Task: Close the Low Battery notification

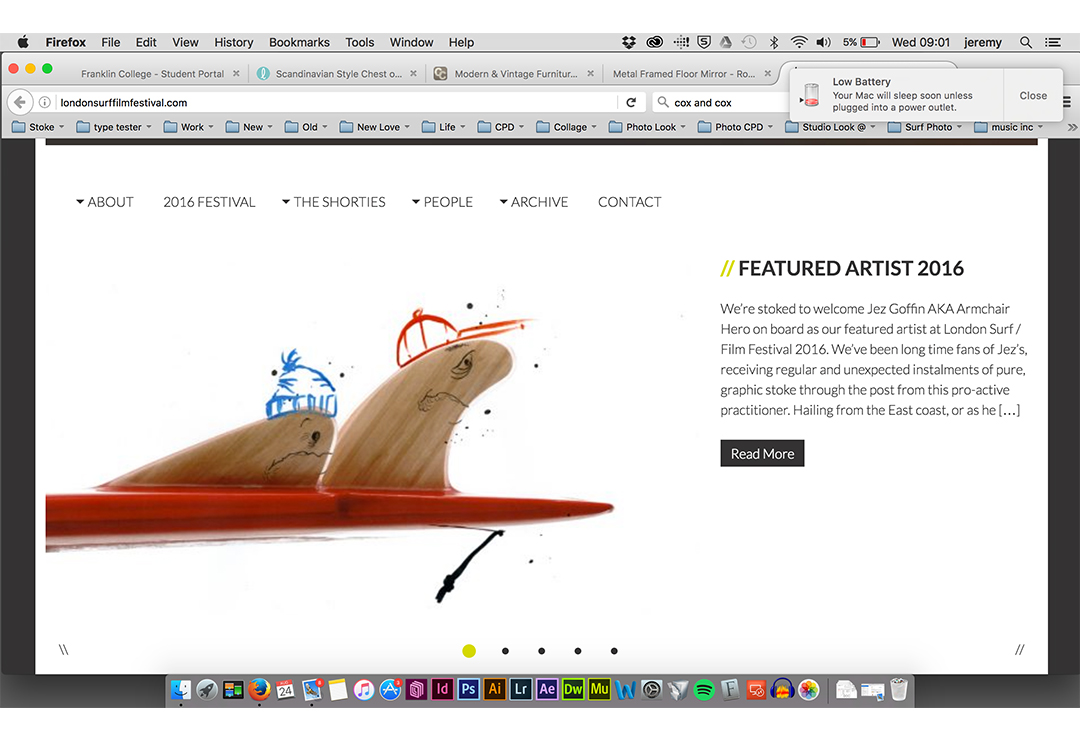Action: click(1033, 96)
